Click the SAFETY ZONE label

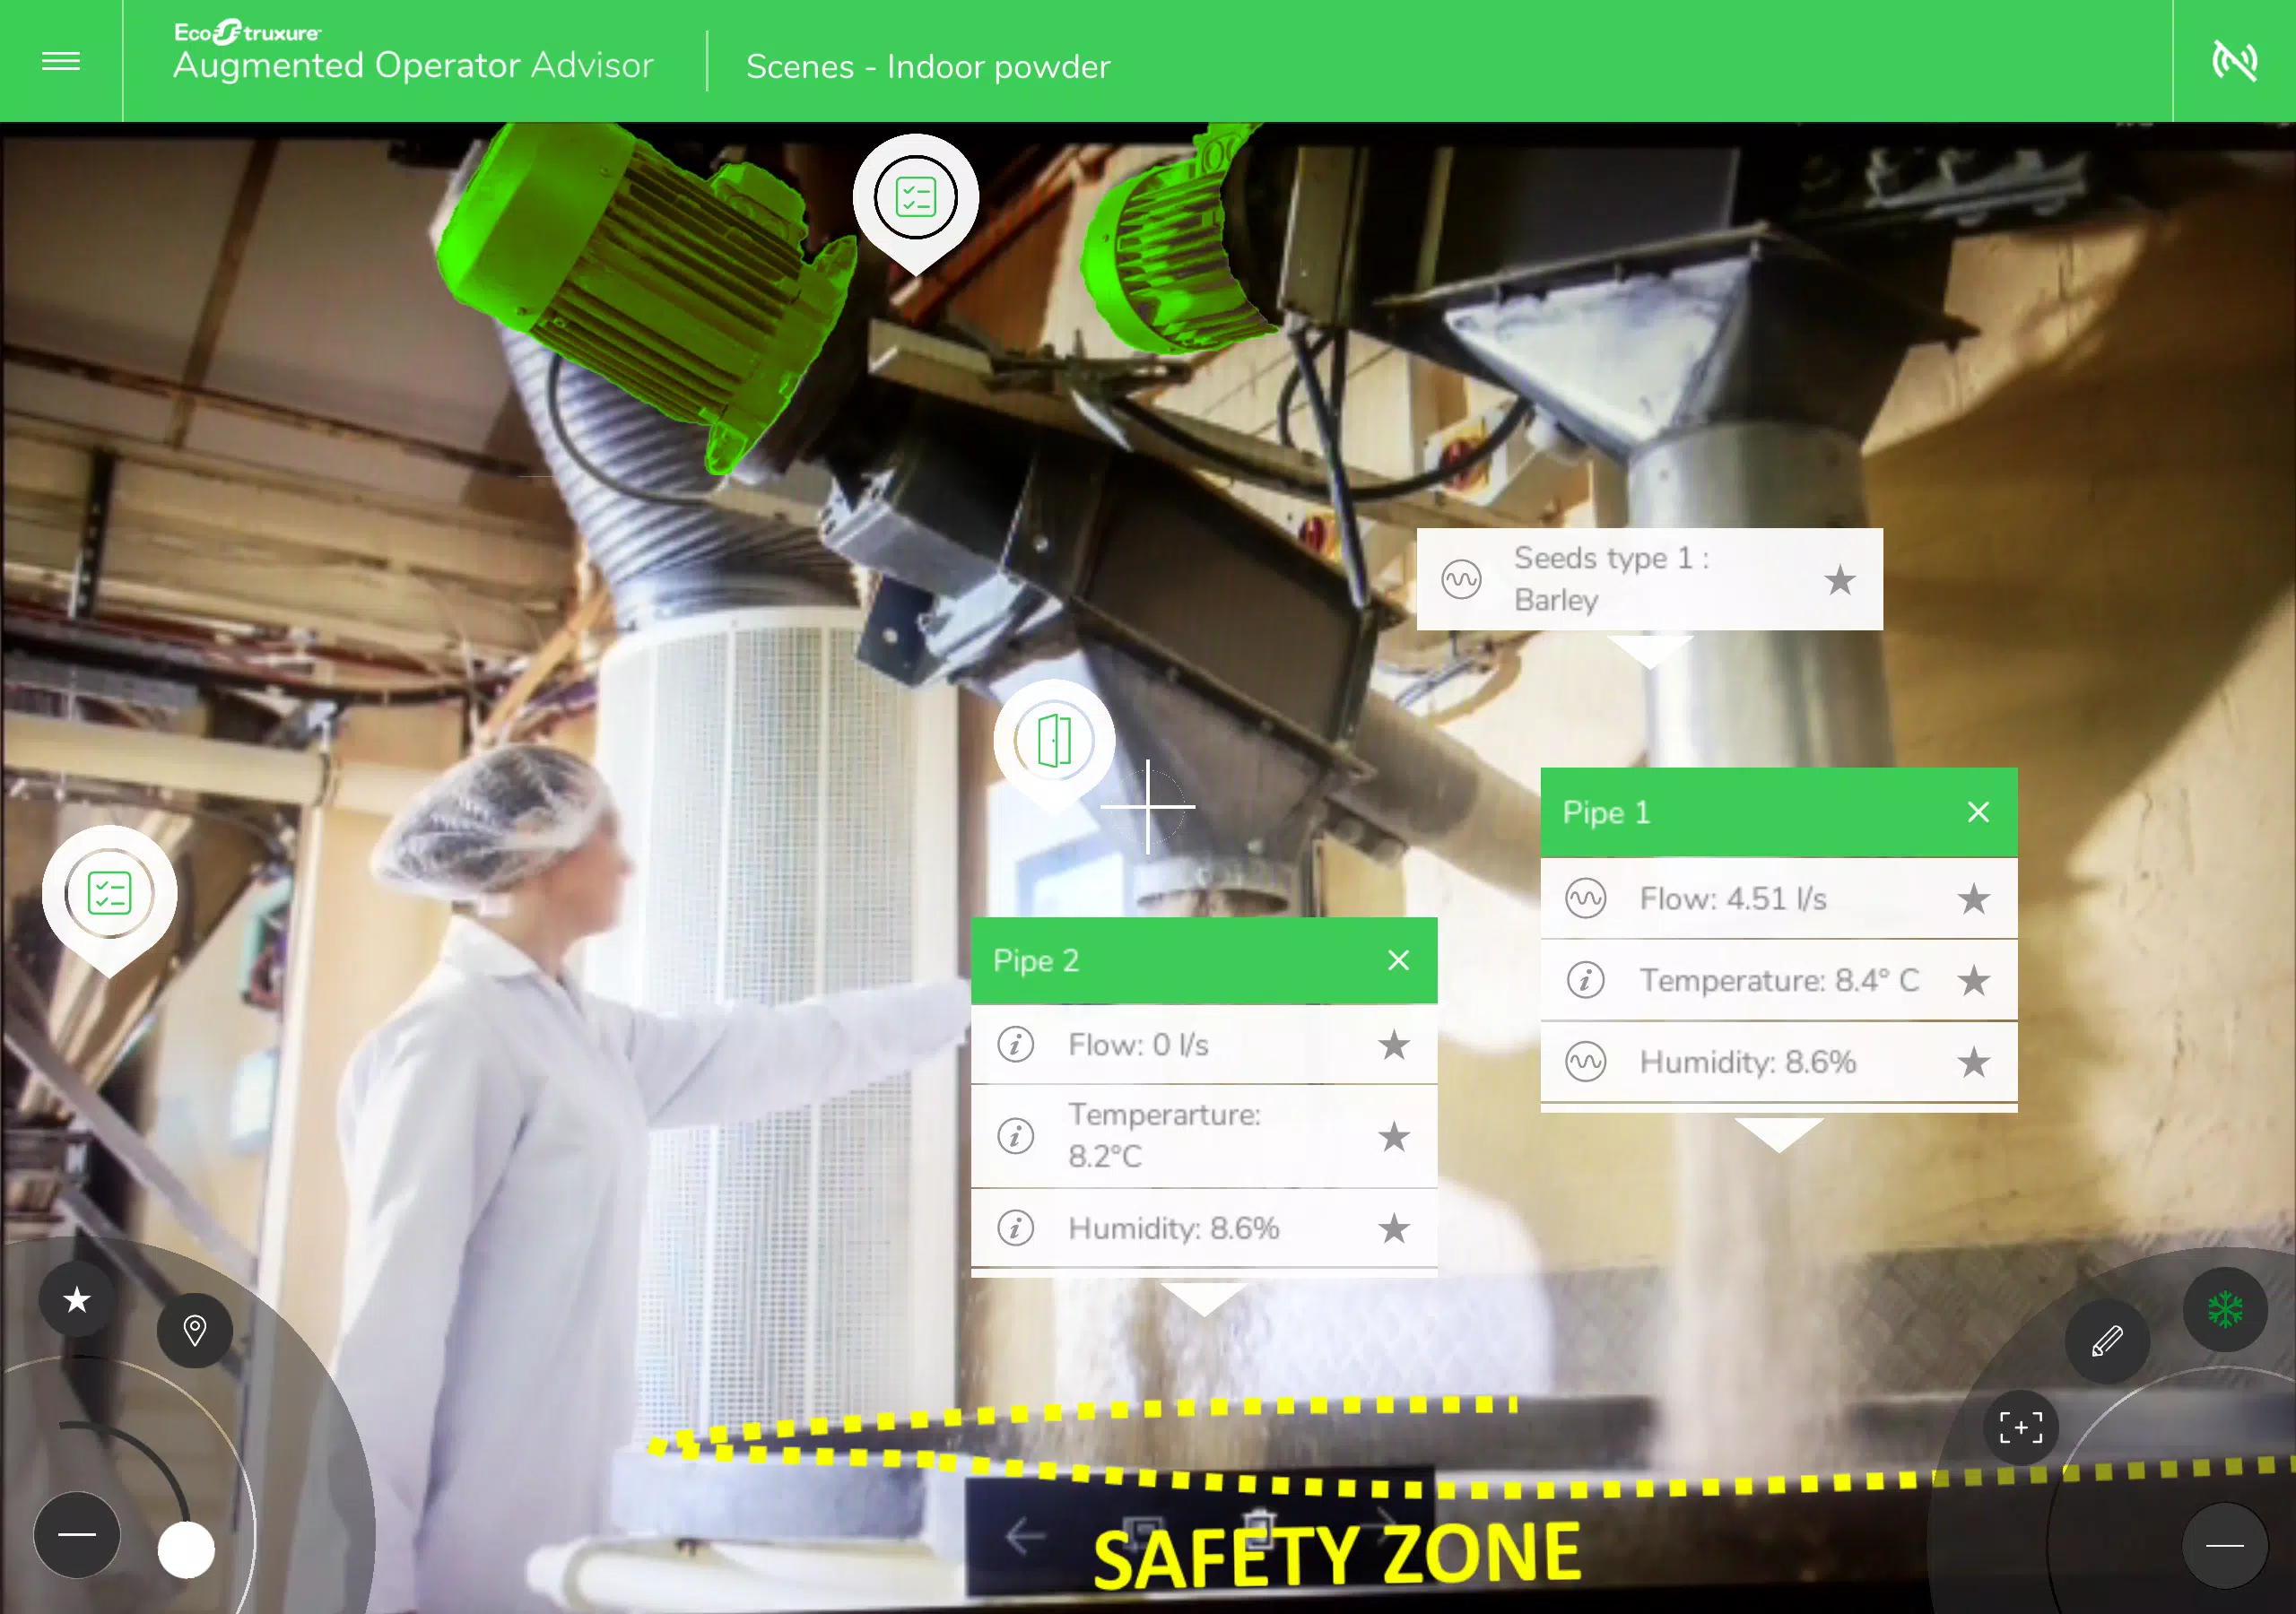(1337, 1555)
